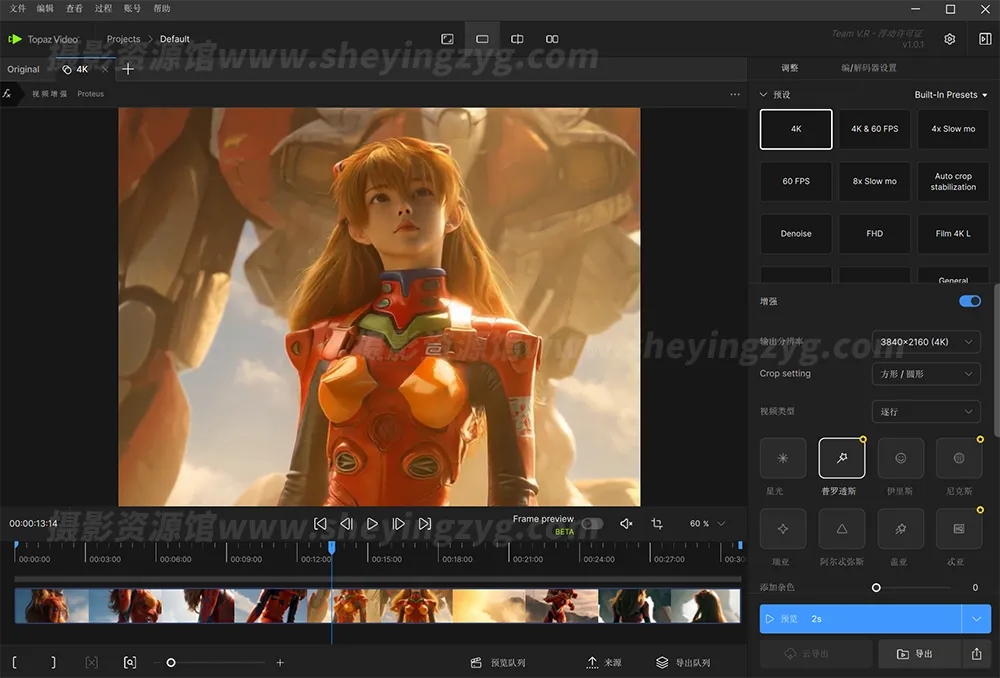Open the 3840×2160 (4K) output resolution dropdown
The width and height of the screenshot is (1000, 678).
coord(926,342)
